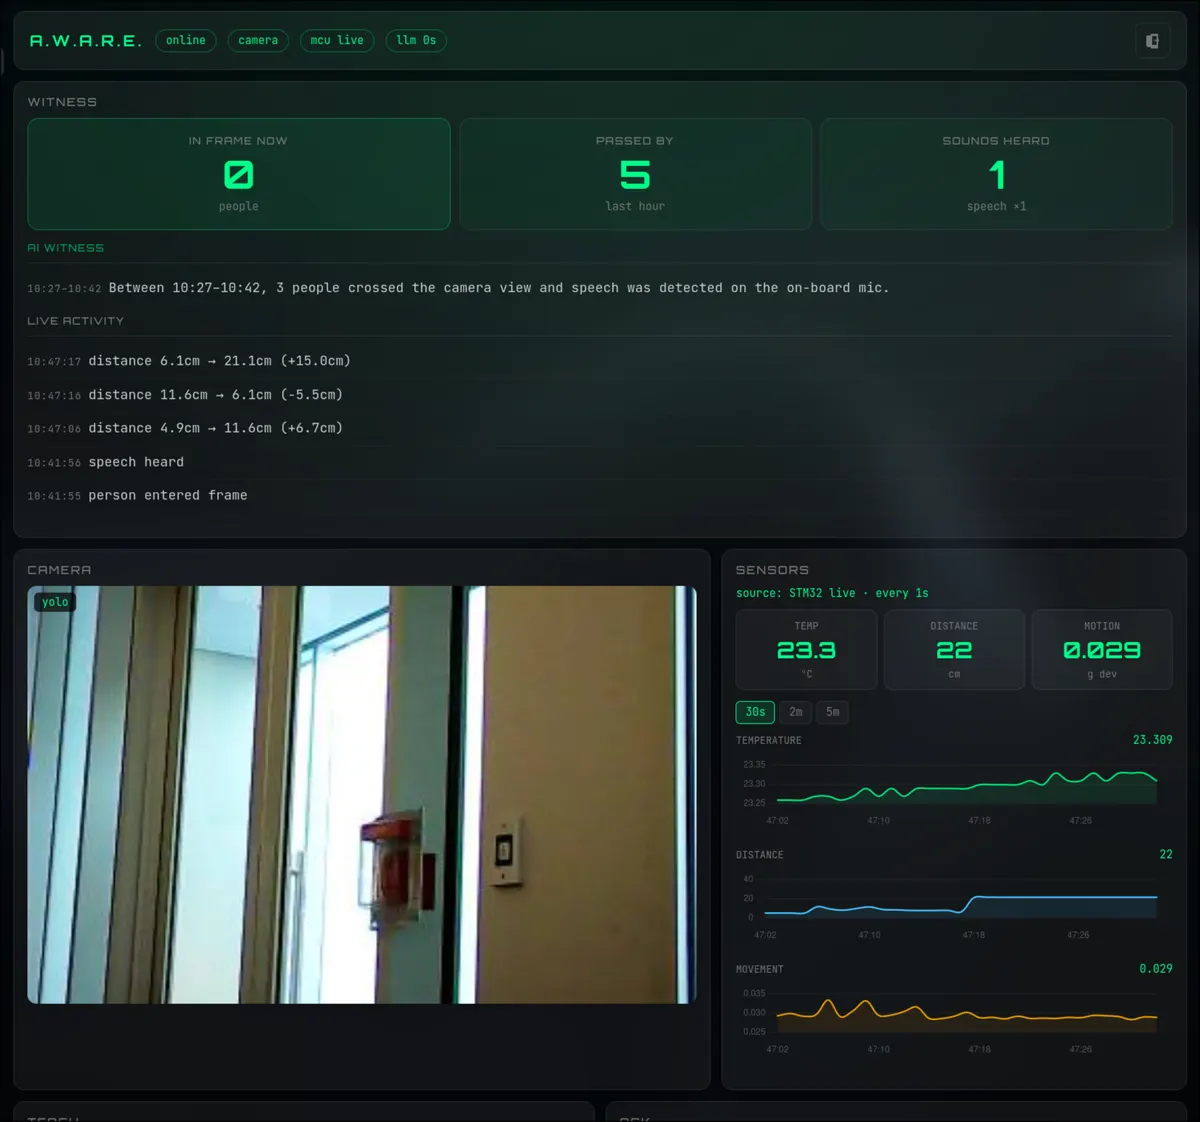Select log row 'distance 6.1cm → 21.1cm (+15.0cm)'
This screenshot has height=1122, width=1200.
pyautogui.click(x=600, y=361)
